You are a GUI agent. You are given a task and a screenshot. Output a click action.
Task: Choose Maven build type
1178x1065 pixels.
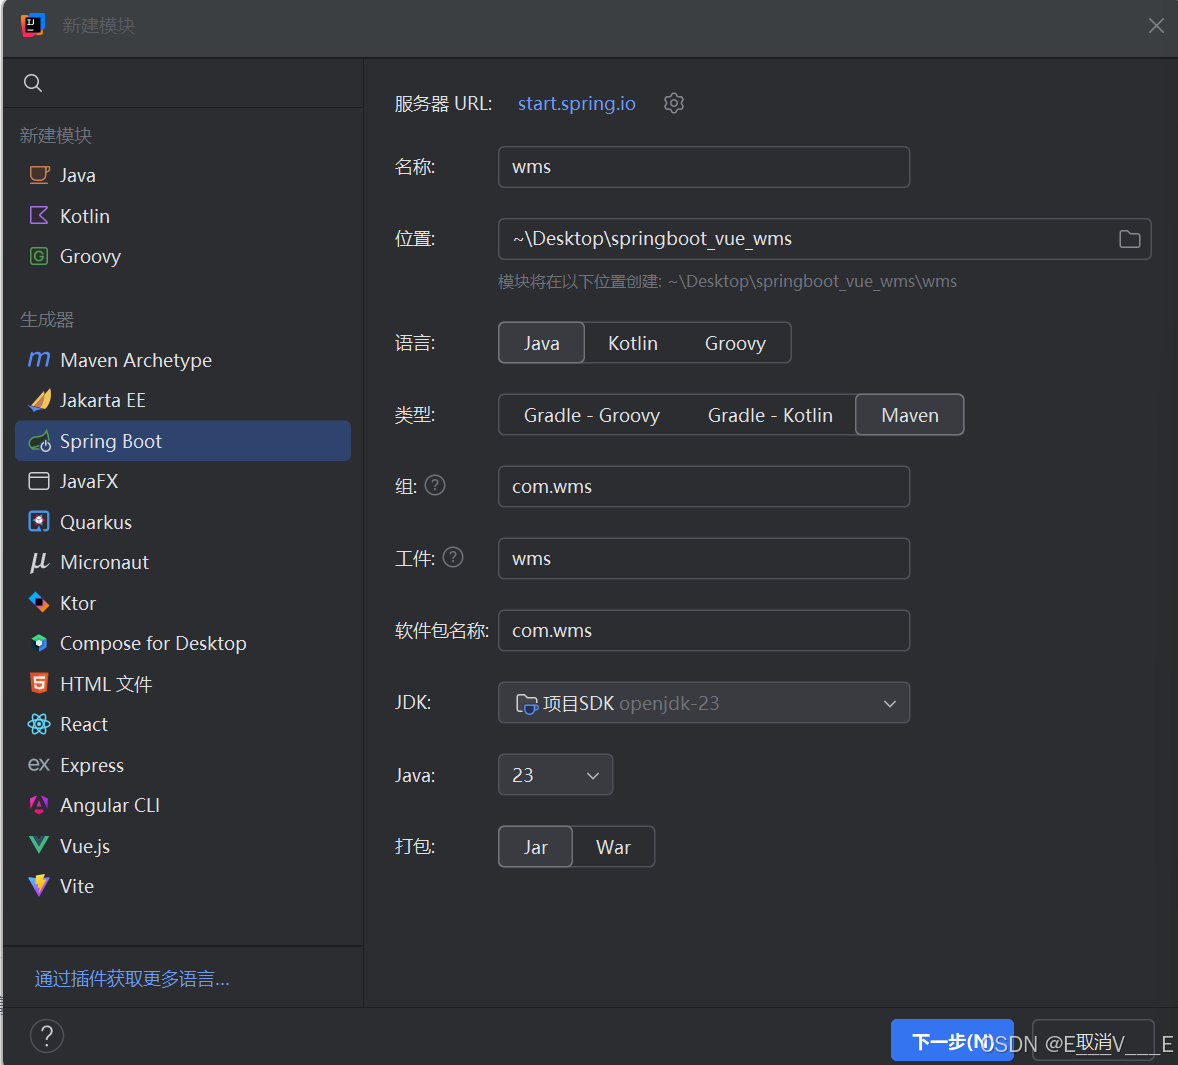click(x=910, y=415)
